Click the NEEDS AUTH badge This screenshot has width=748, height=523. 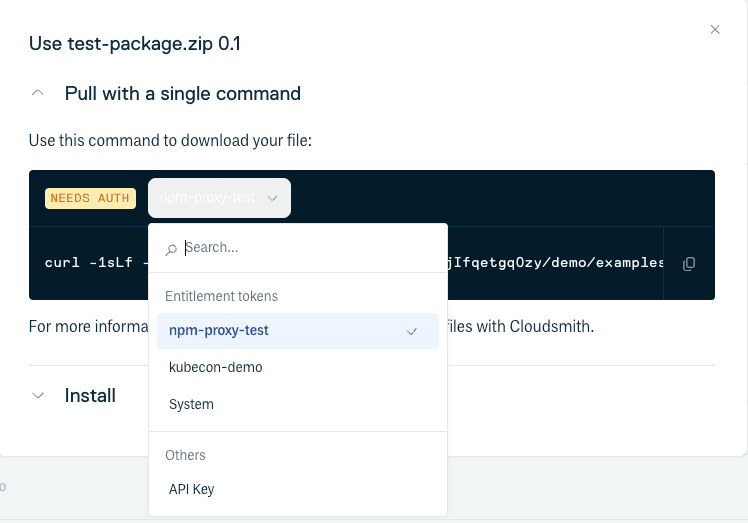90,198
